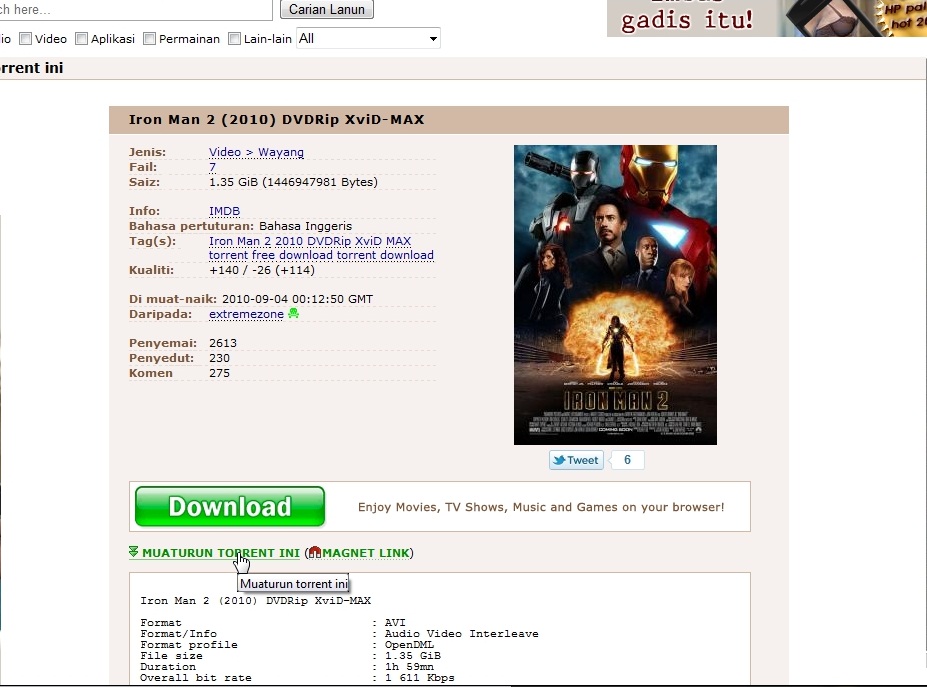This screenshot has width=927, height=687.
Task: Click into the search here input field
Action: [135, 9]
